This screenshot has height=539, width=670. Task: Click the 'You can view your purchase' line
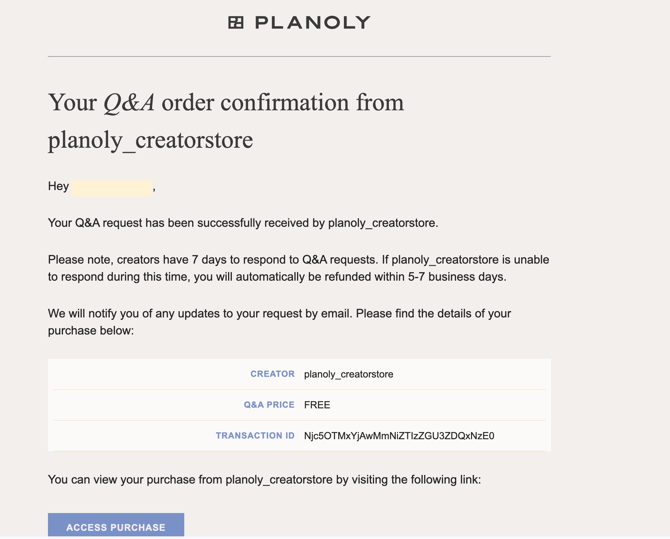click(264, 480)
